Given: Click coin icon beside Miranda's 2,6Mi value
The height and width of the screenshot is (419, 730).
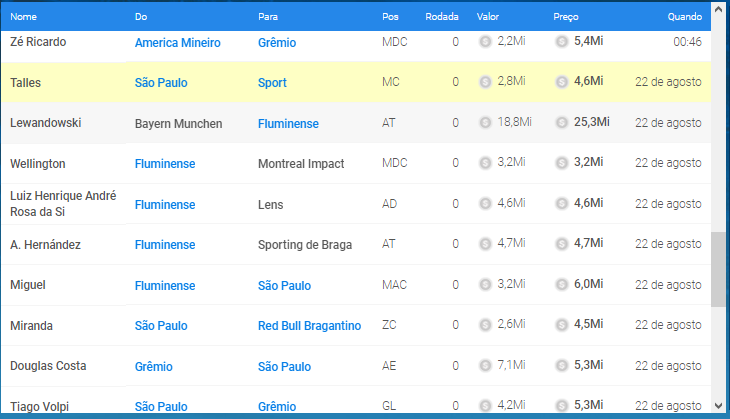Looking at the screenshot, I should tap(485, 325).
